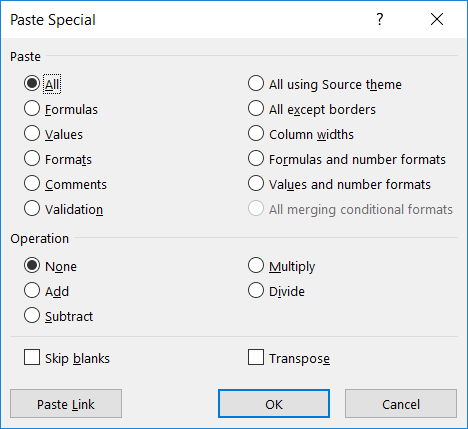This screenshot has width=468, height=429.
Task: Confirm with the OK button
Action: [274, 404]
